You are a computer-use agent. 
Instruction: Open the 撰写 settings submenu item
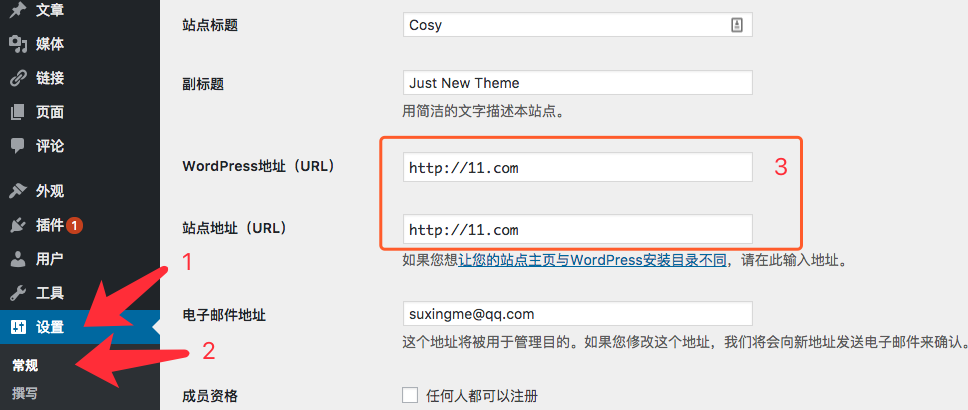coord(25,393)
